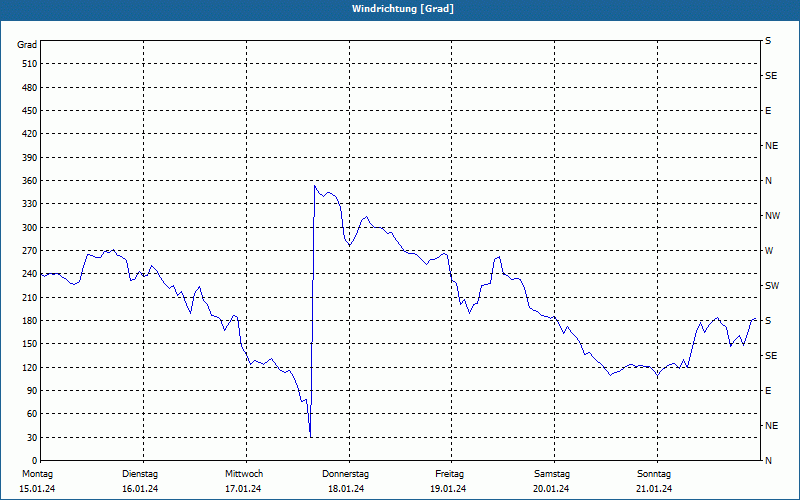Click the "SE" compass label beside the 480 gridline
Screen dimensions: 800x500
[771, 76]
